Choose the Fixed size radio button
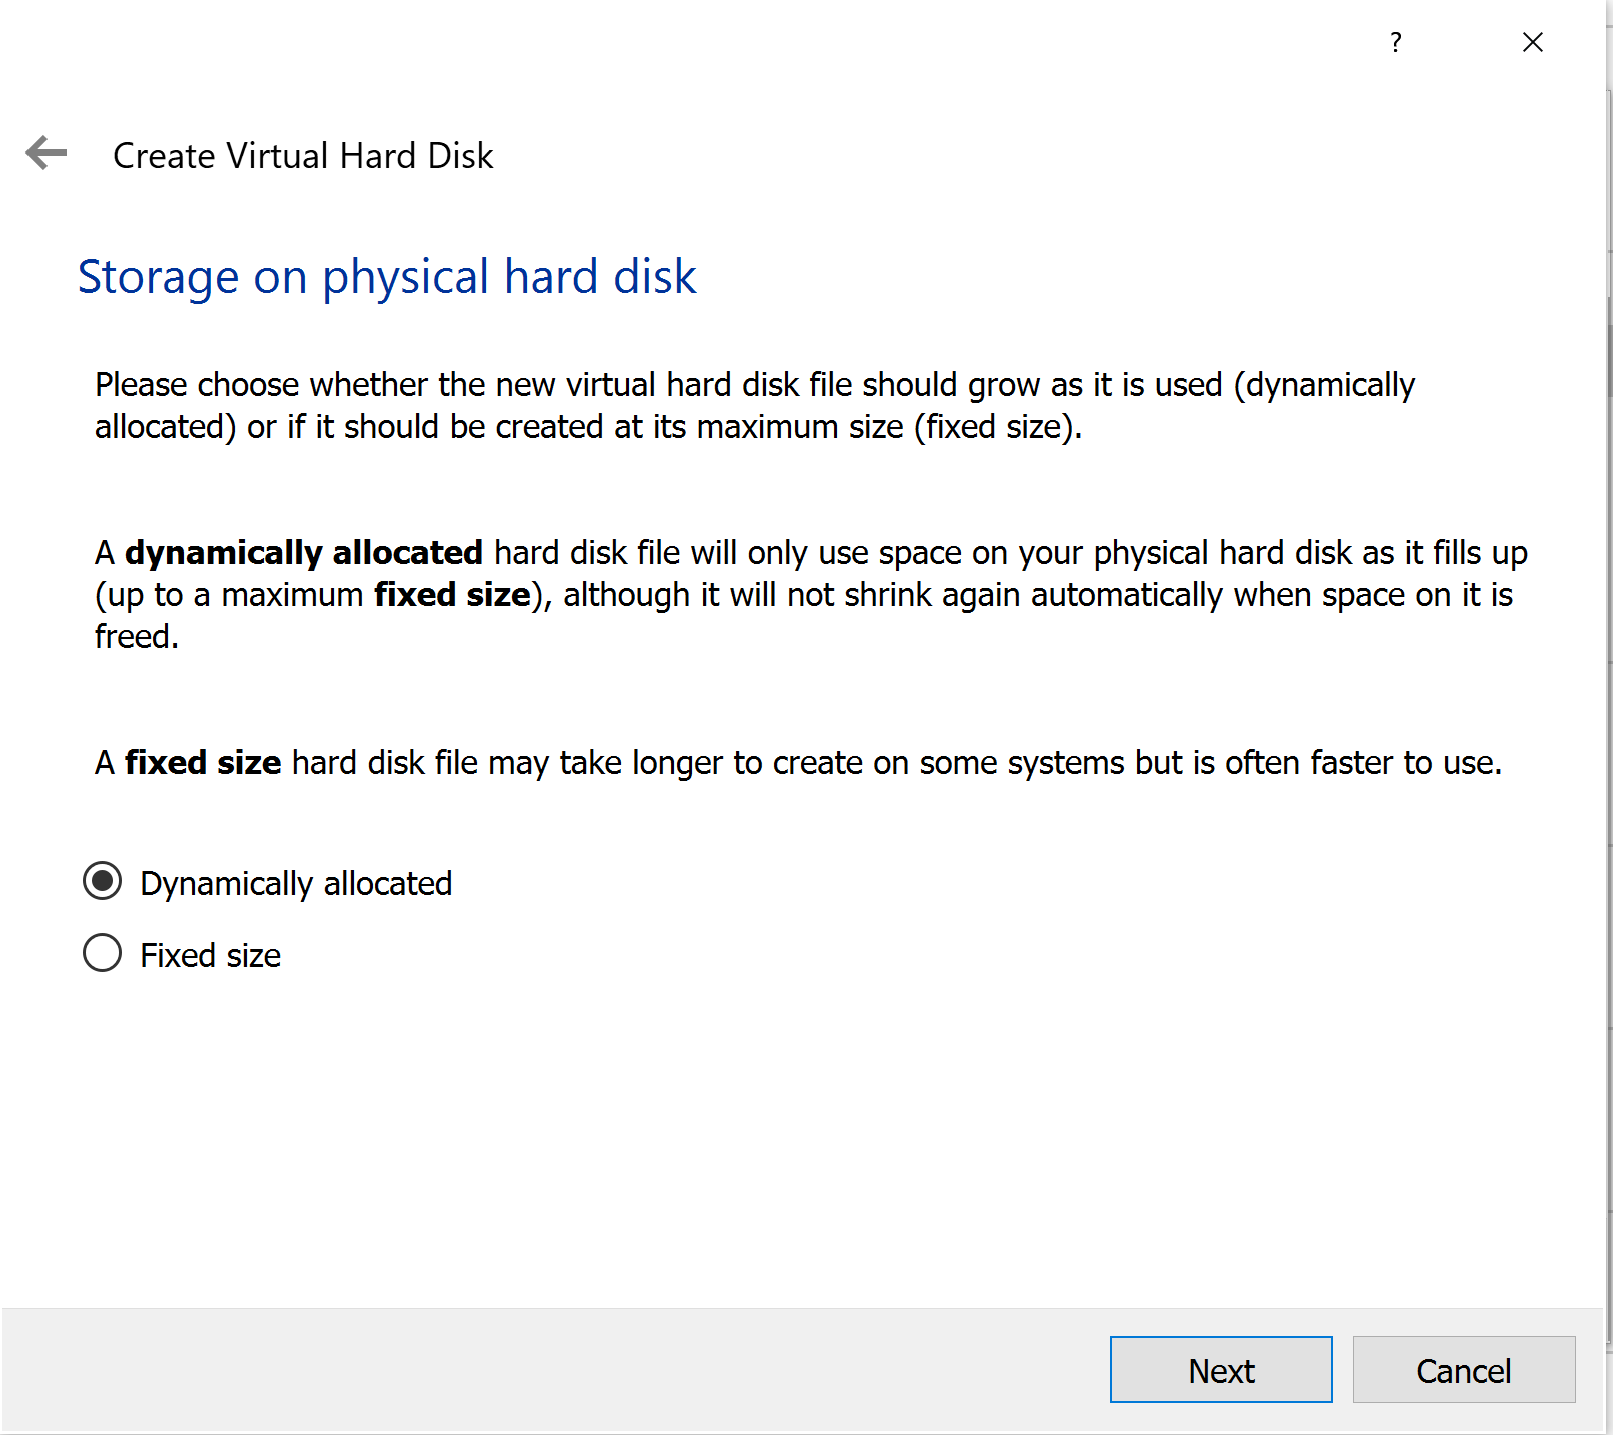The image size is (1613, 1435). coord(102,954)
